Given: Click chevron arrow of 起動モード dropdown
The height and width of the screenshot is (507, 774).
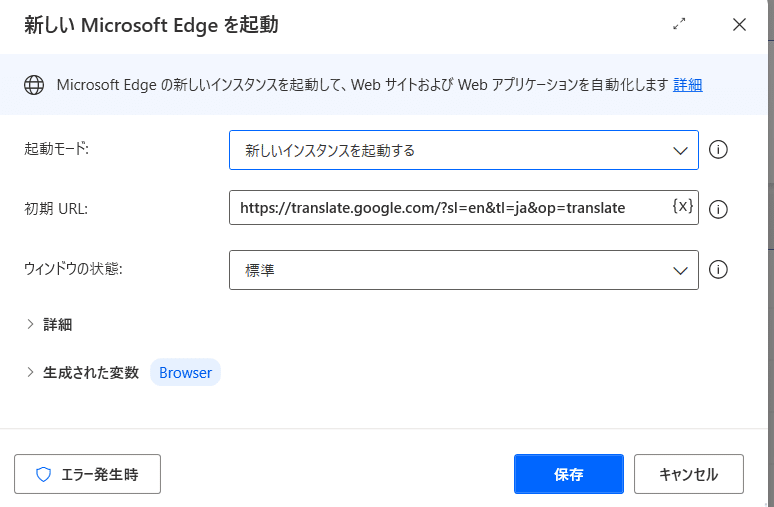Looking at the screenshot, I should [x=680, y=151].
